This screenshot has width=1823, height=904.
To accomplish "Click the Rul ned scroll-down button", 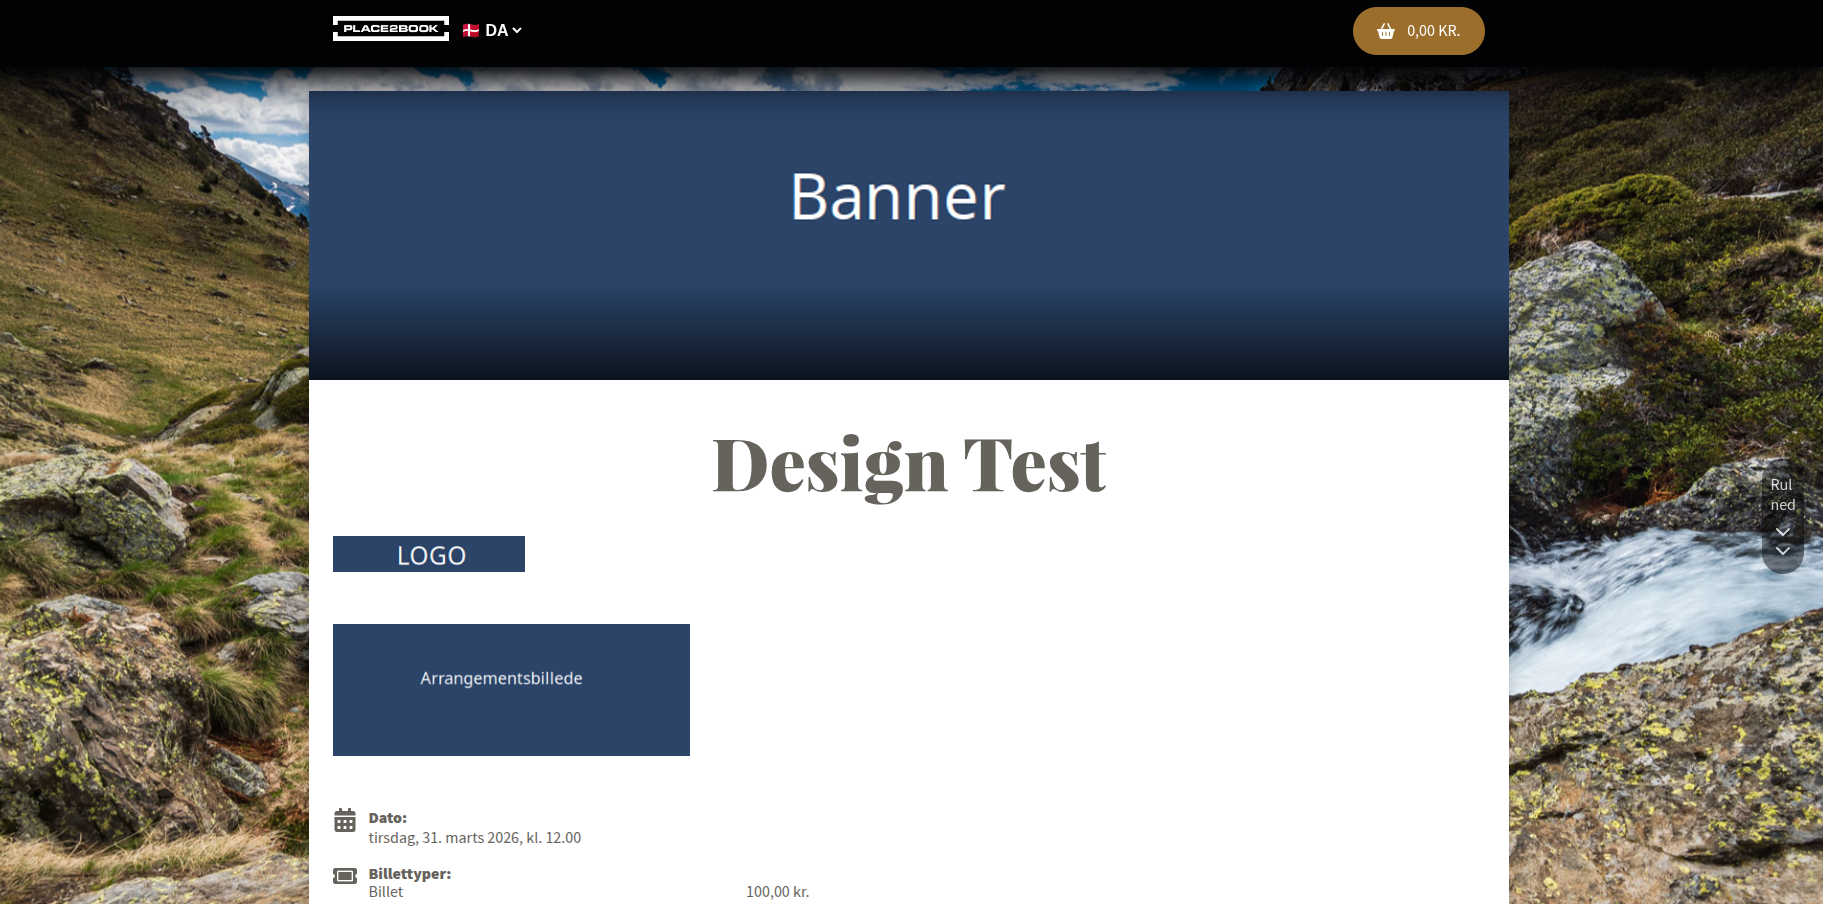I will click(x=1782, y=517).
